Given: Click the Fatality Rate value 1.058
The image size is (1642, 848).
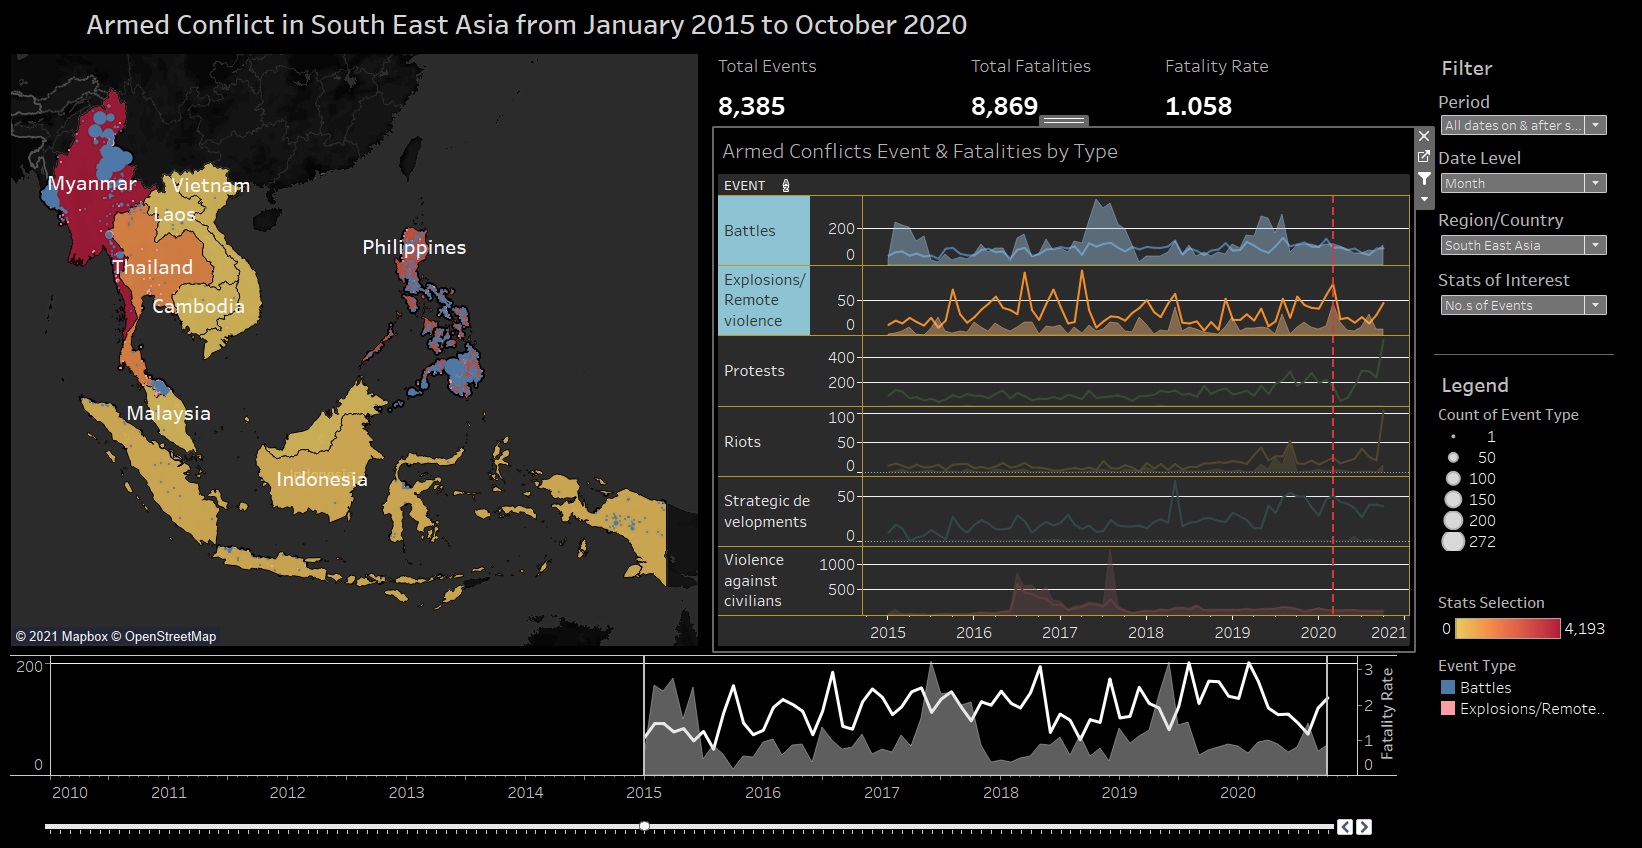Looking at the screenshot, I should pos(1198,106).
